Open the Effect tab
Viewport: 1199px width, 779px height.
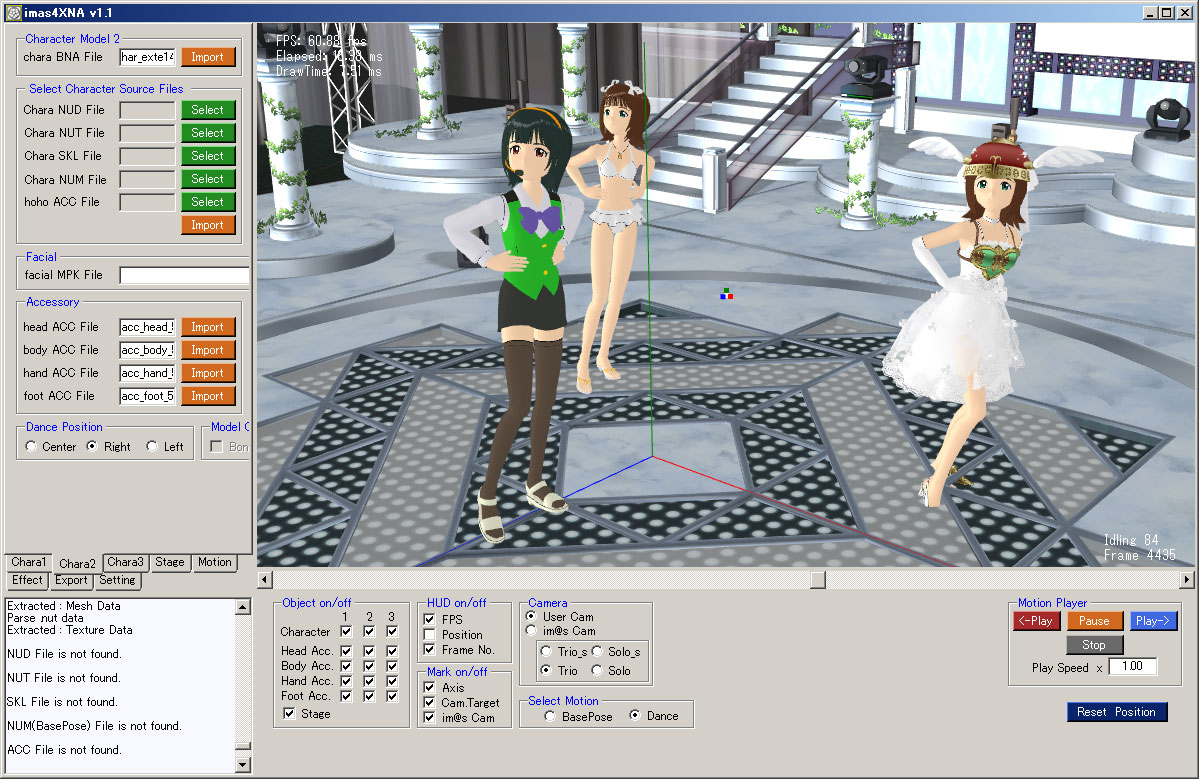[27, 580]
